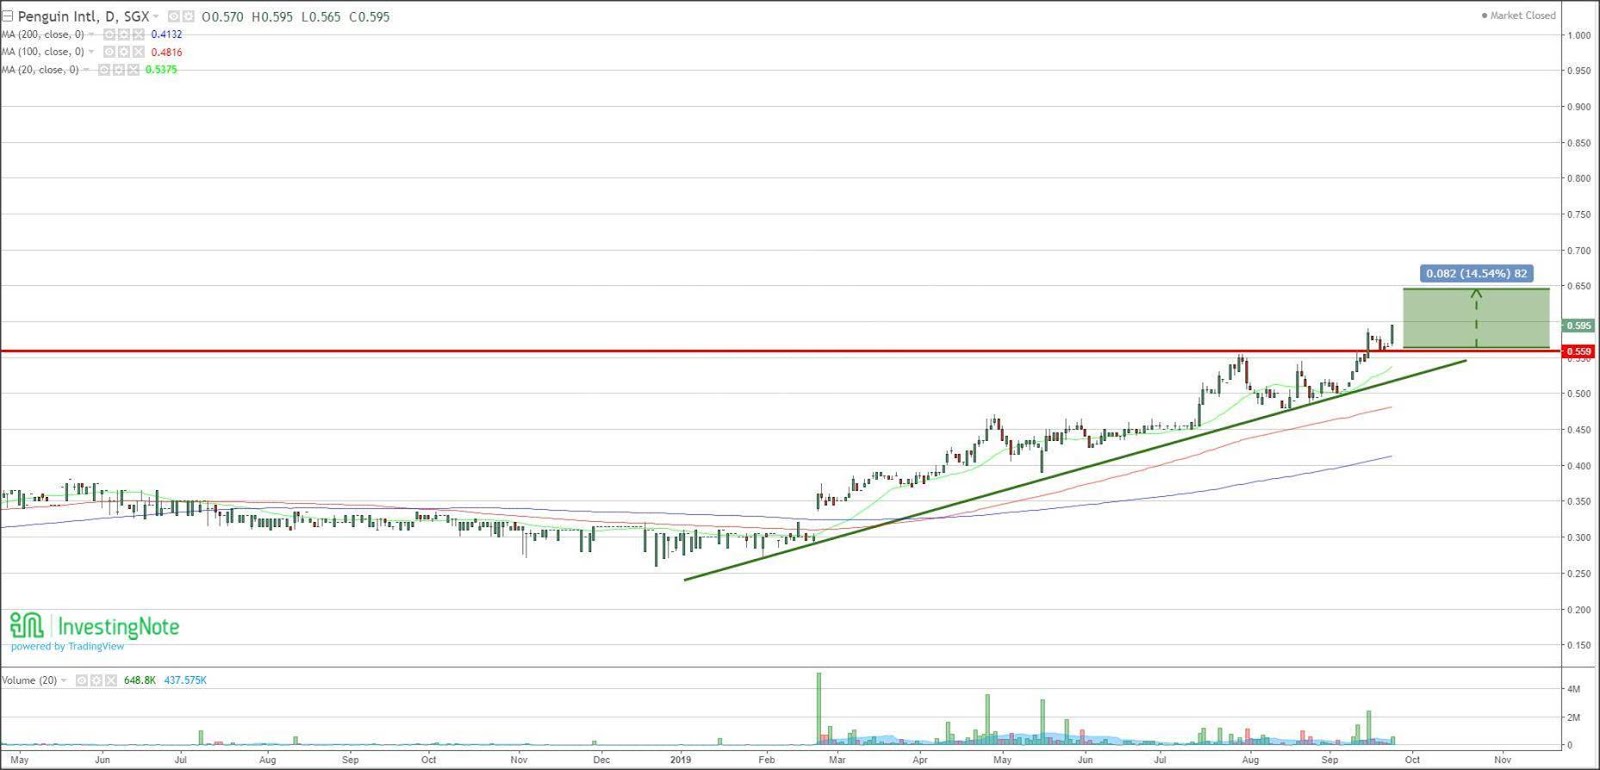This screenshot has height=770, width=1600.
Task: Click the MA 100 value 0.4816
Action: (167, 52)
